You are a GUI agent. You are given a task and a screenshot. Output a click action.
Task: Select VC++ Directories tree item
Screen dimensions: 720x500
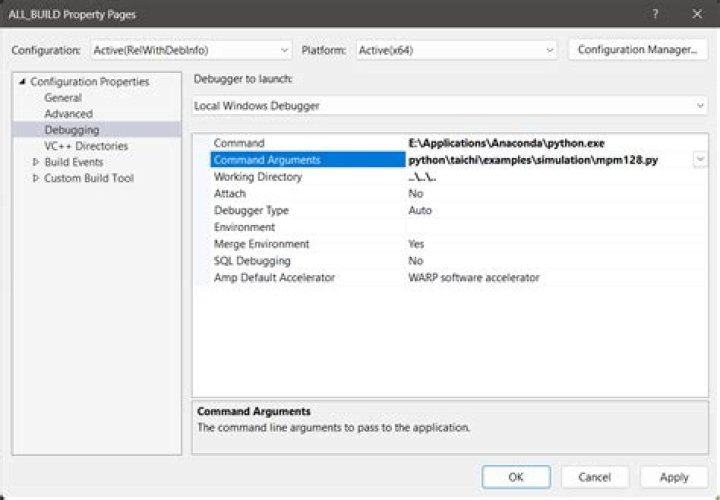[x=86, y=146]
